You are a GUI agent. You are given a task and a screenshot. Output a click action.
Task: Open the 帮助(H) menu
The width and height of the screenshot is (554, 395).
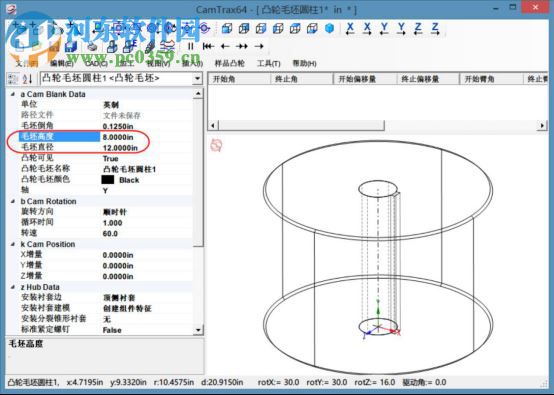coord(304,64)
